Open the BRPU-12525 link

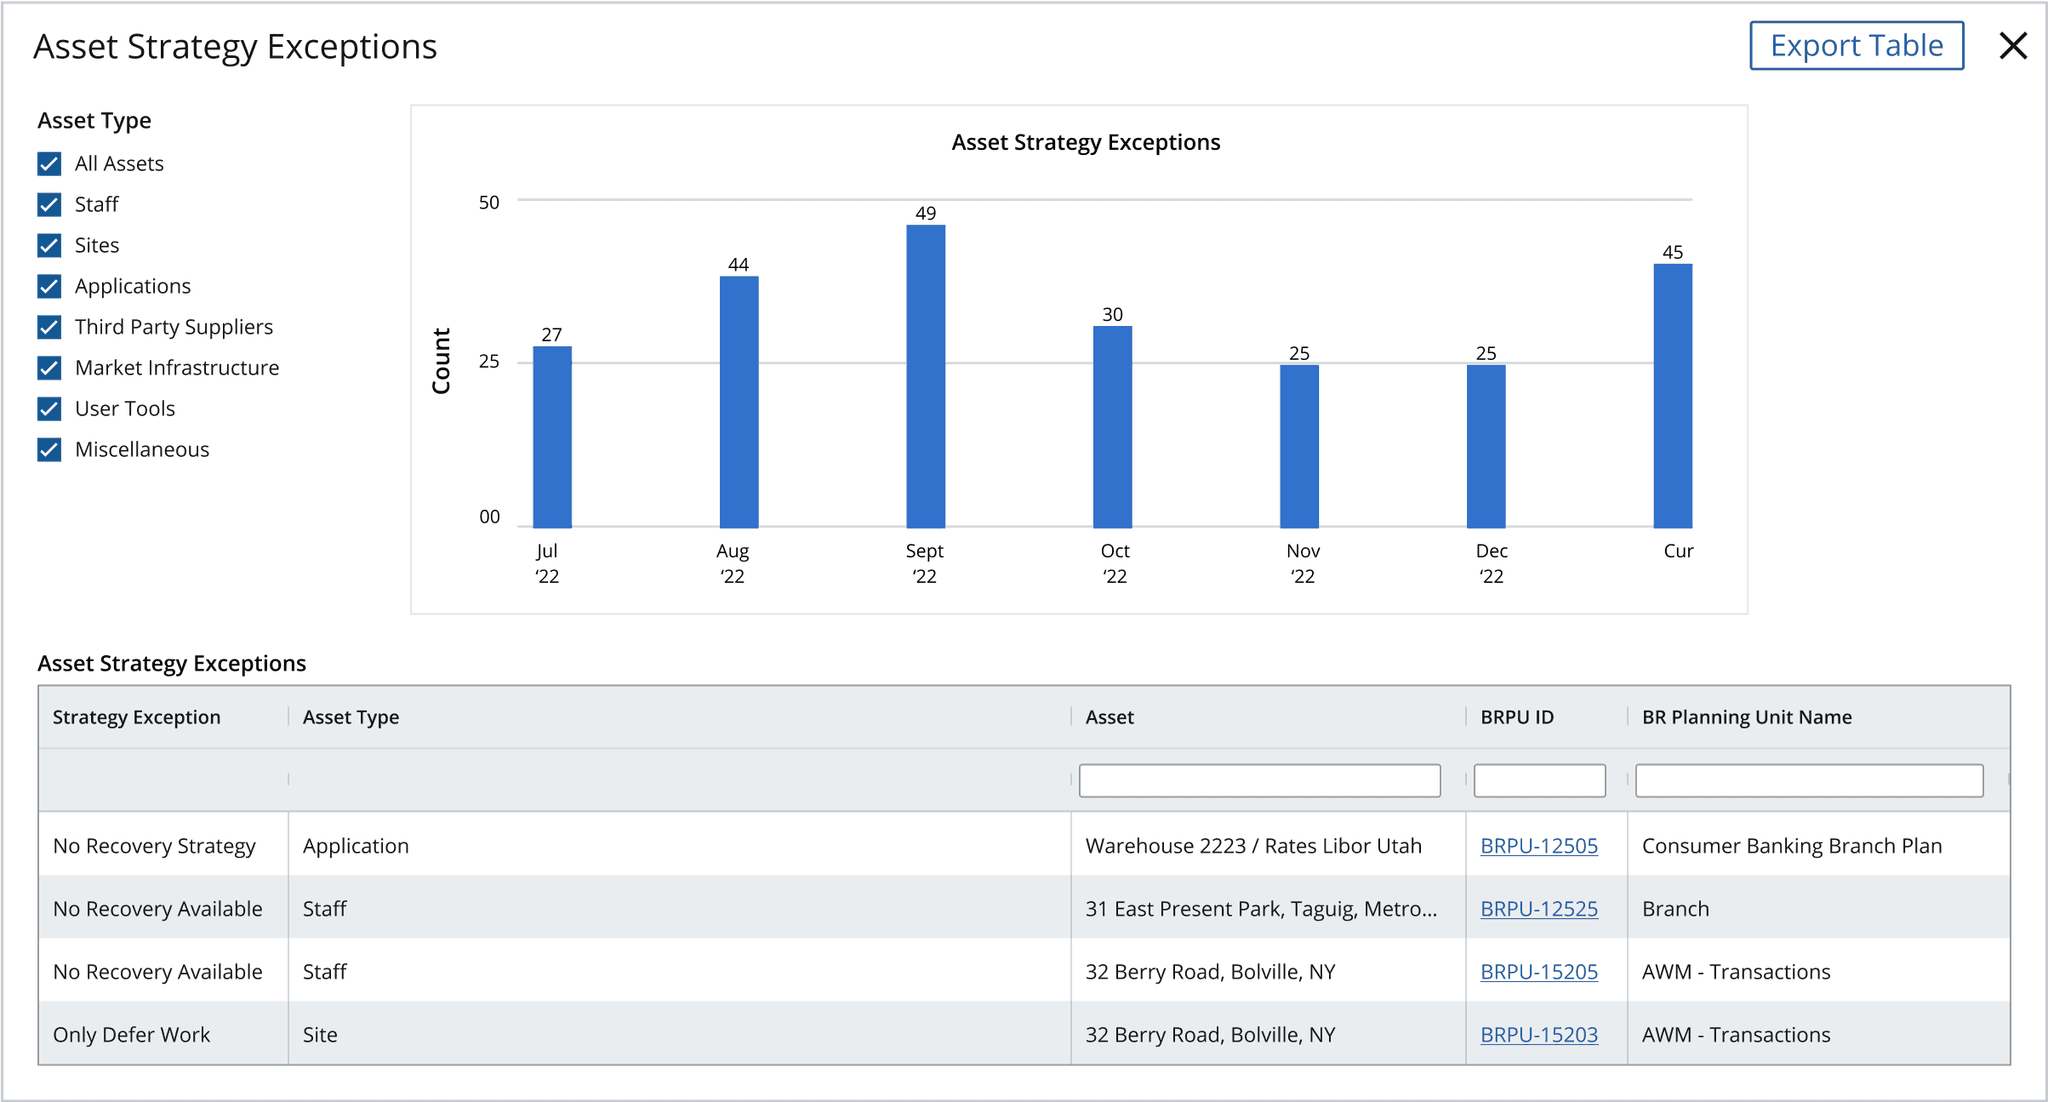click(1539, 909)
